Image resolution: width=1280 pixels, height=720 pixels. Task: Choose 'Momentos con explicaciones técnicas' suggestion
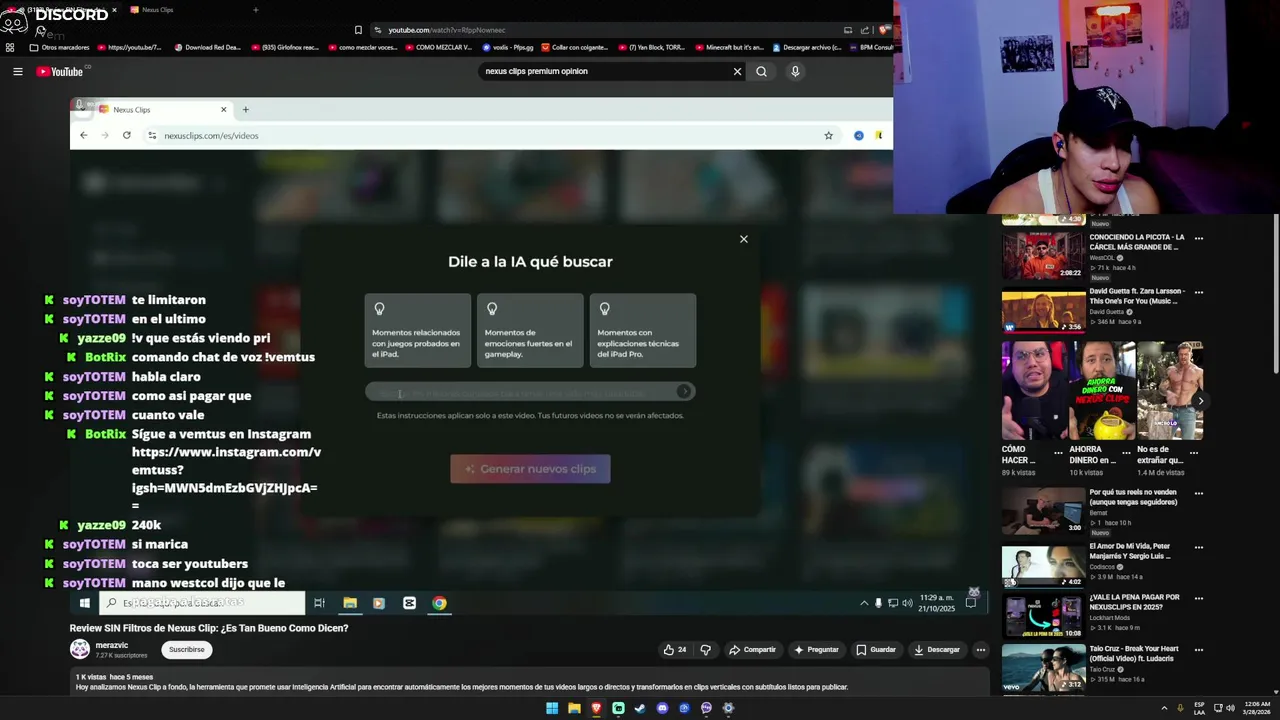click(643, 330)
